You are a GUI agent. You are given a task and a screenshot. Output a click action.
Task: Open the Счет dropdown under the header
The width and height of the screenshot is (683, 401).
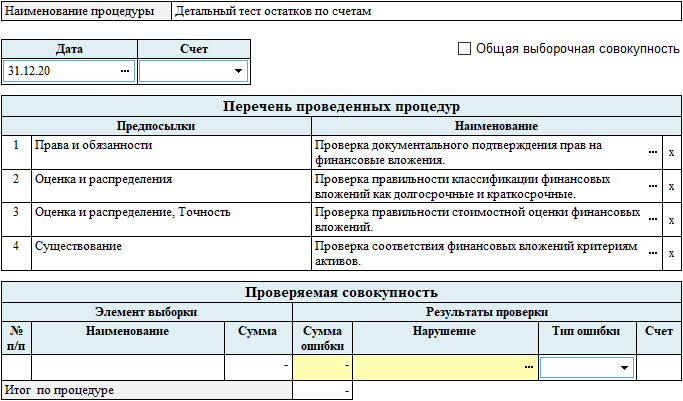point(238,71)
